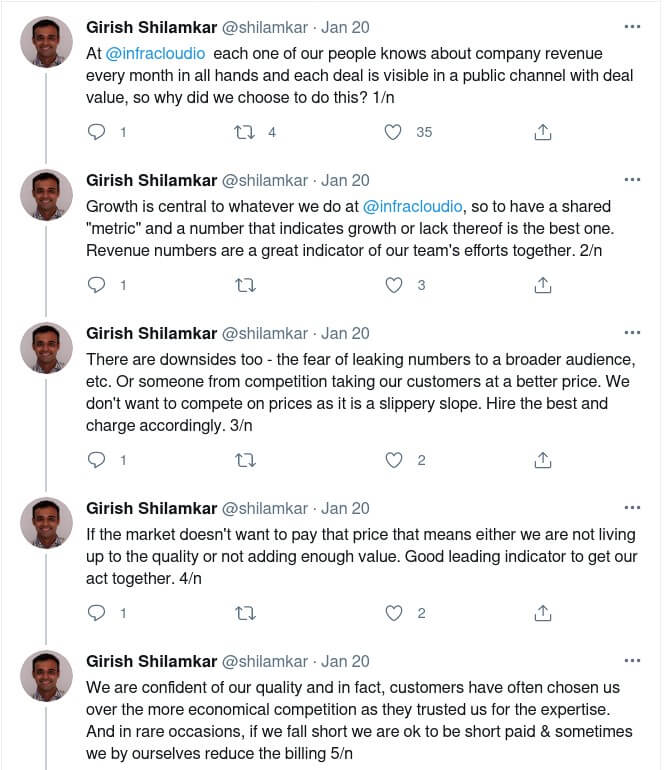Retweet the 4/n market price tweet
The image size is (666, 770).
click(x=245, y=613)
